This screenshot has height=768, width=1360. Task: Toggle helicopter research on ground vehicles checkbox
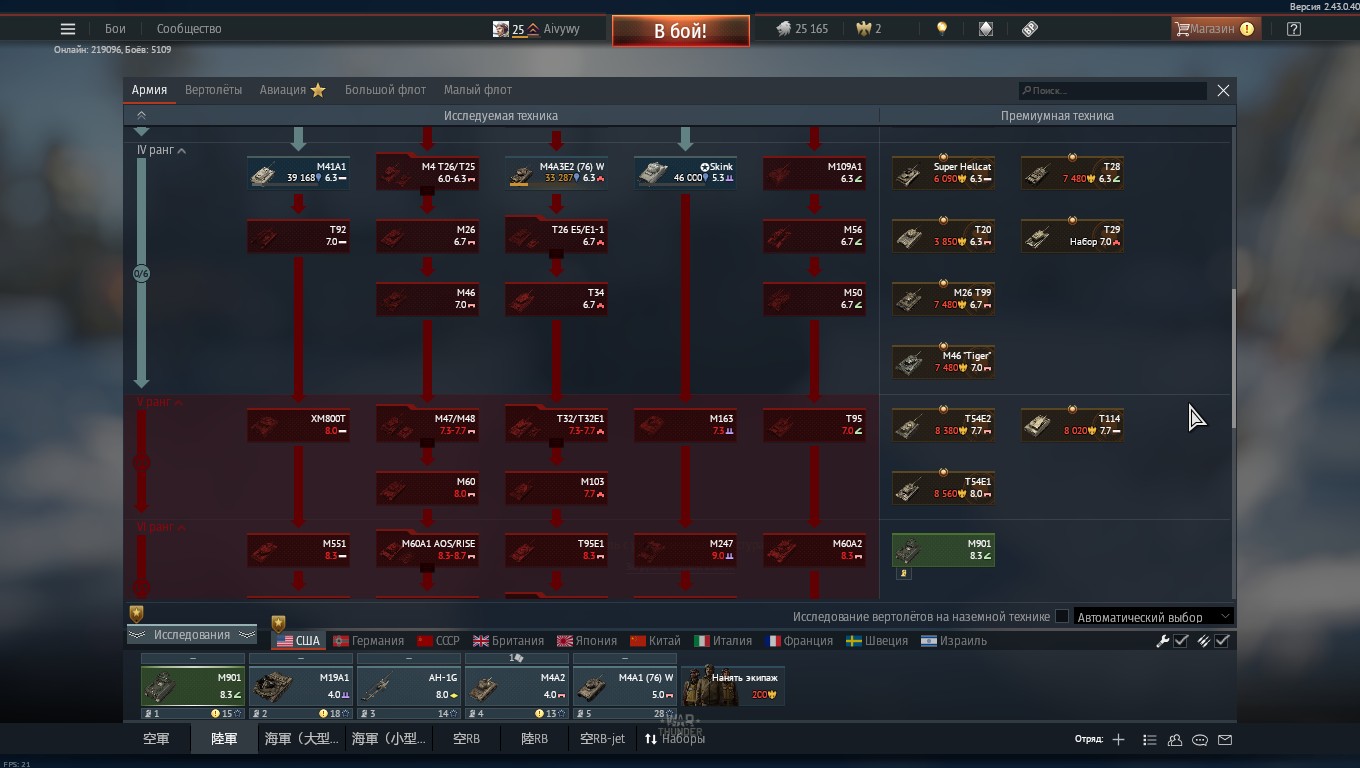[1062, 617]
